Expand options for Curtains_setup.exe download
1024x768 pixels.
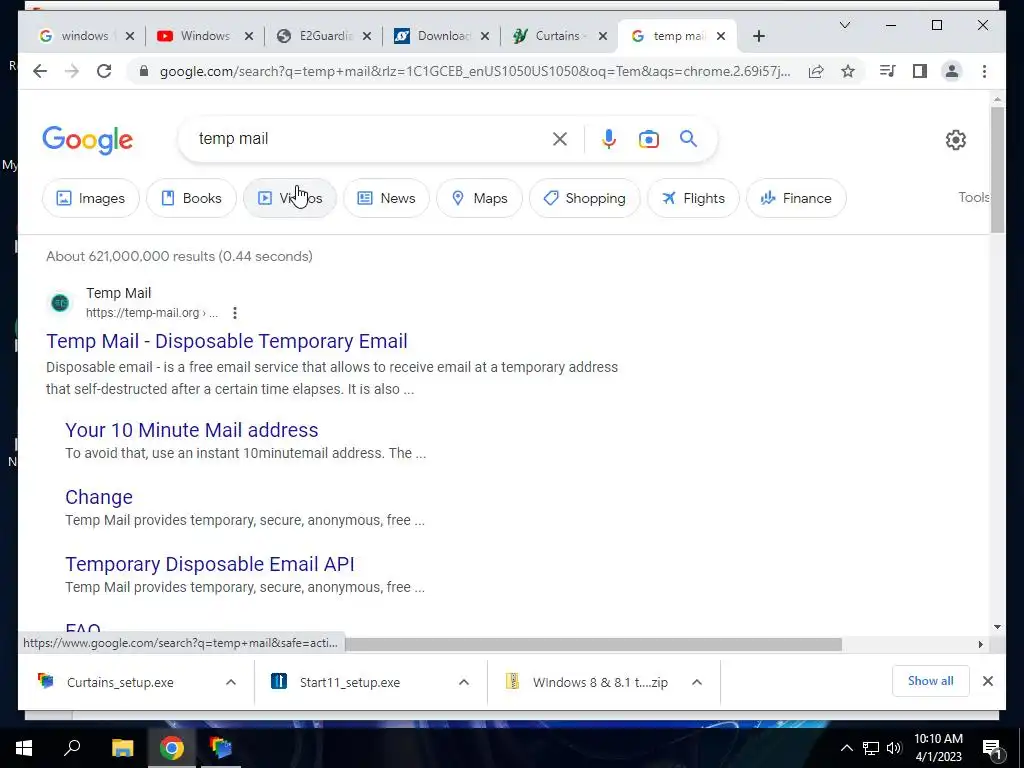click(x=231, y=682)
